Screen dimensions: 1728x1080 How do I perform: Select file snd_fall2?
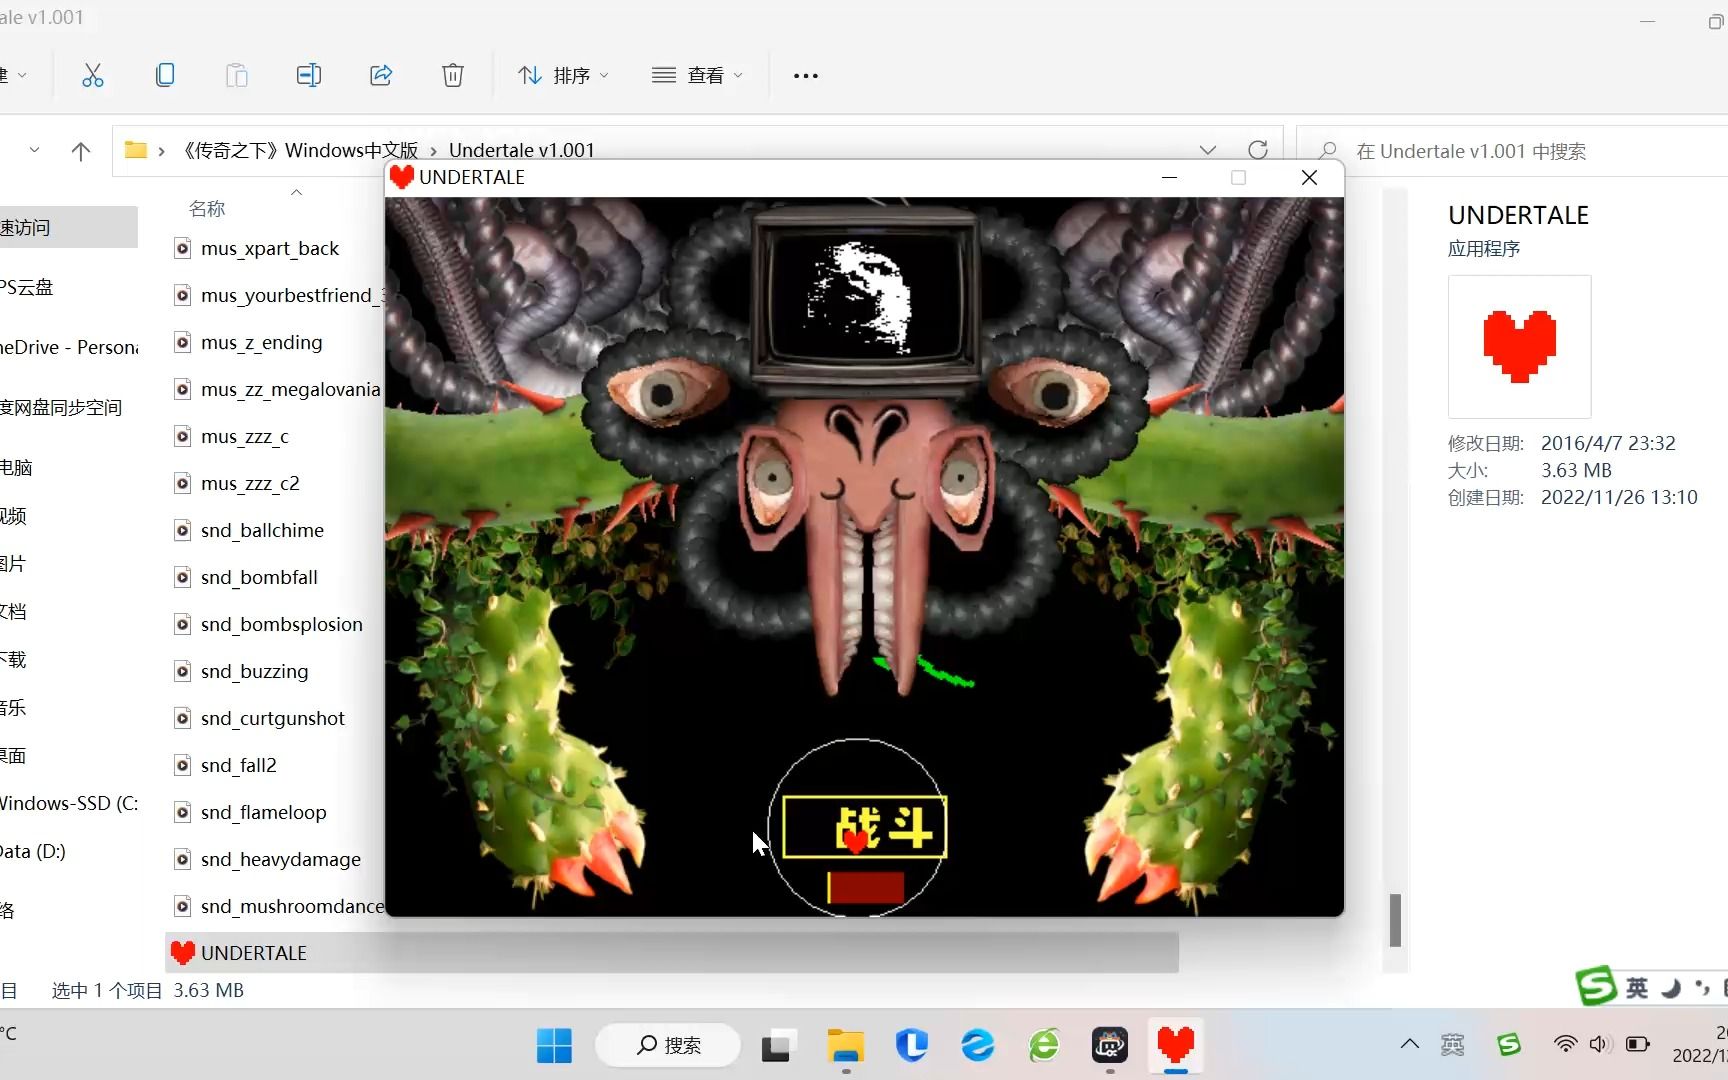pos(238,765)
